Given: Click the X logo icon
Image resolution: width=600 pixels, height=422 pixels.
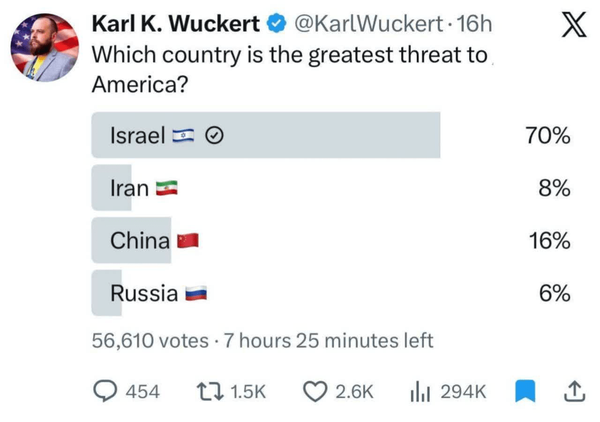Looking at the screenshot, I should coord(574,24).
